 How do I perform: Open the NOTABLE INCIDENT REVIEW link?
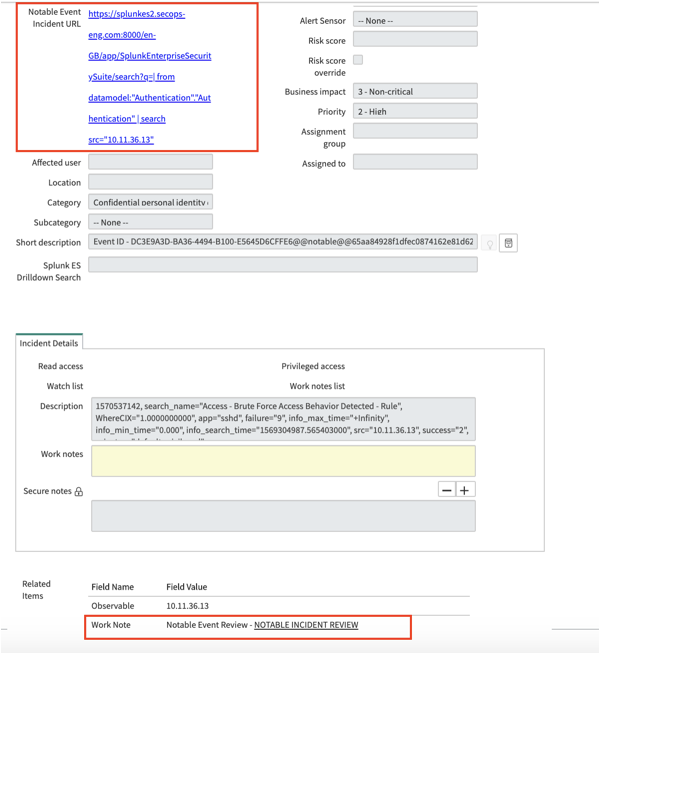coord(306,625)
